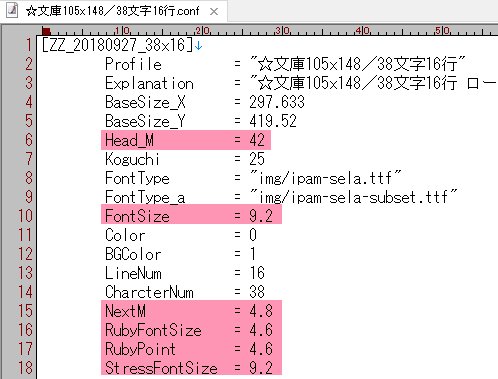
Task: Click the CharcterNum key
Action: point(149,292)
